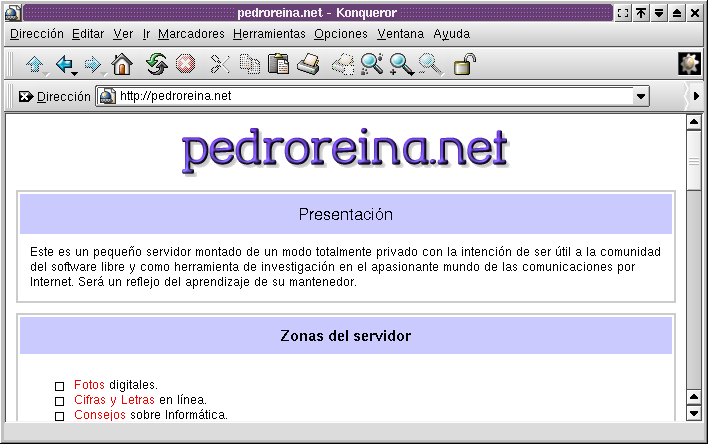Open the Marcadores menu
Image resolution: width=708 pixels, height=444 pixels.
coord(191,33)
